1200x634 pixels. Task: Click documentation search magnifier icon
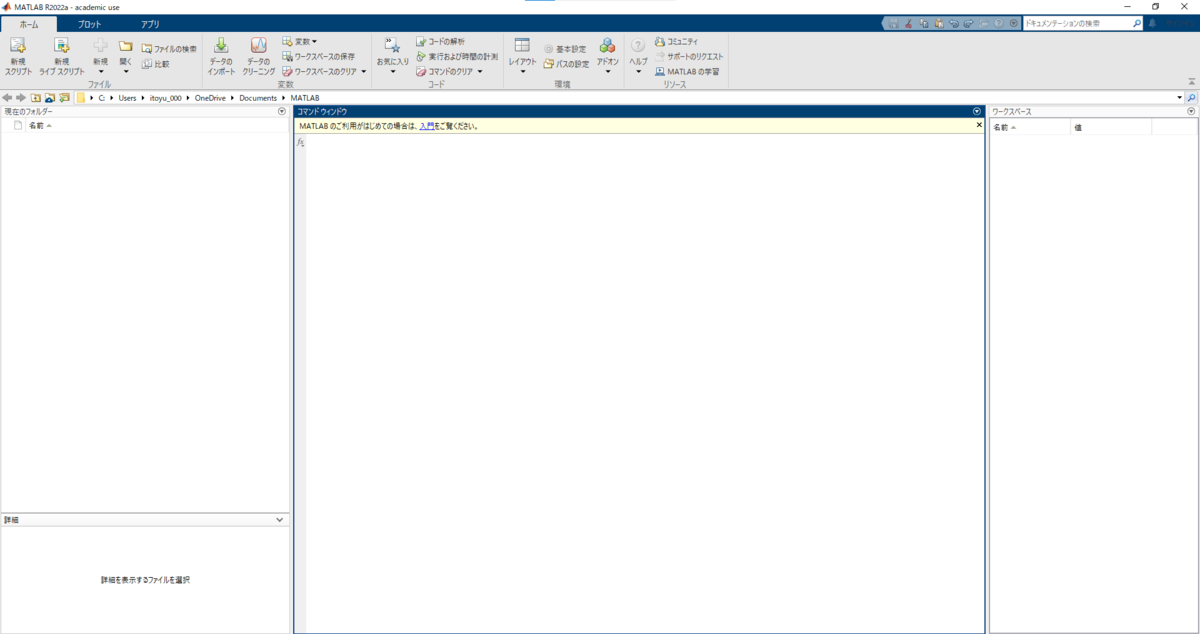[x=1136, y=23]
